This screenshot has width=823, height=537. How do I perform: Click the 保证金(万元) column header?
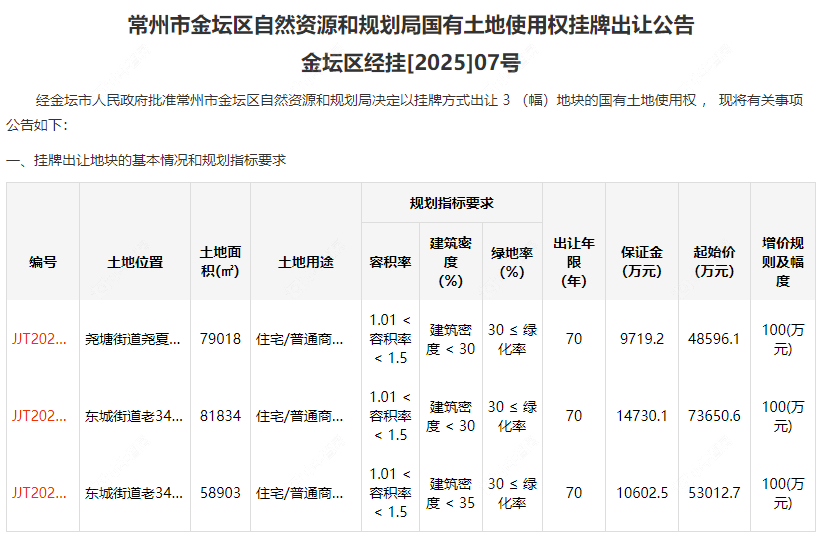pos(641,262)
